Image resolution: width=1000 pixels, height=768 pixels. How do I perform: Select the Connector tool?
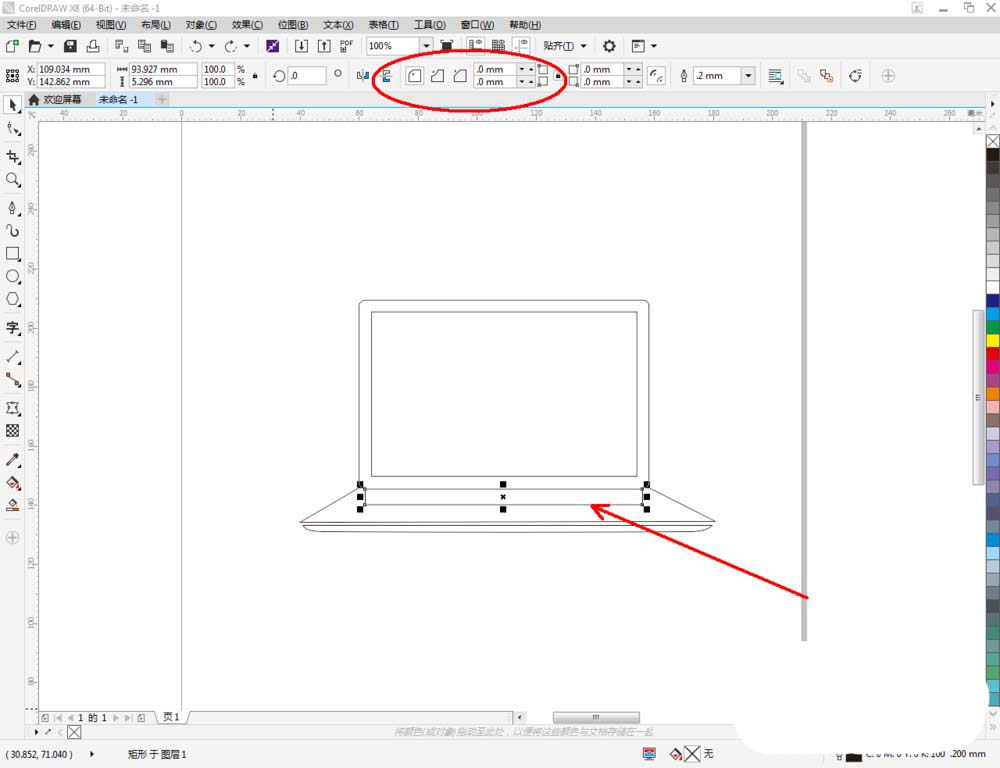tap(13, 380)
